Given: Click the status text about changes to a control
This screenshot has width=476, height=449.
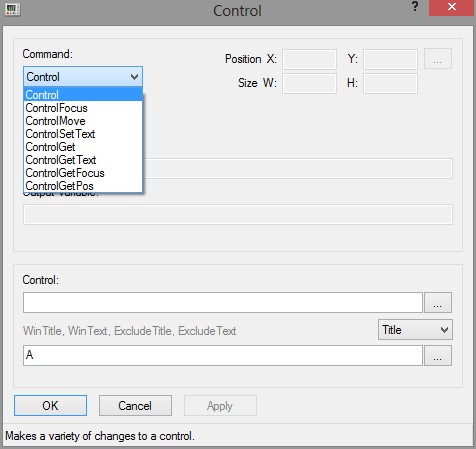Looking at the screenshot, I should pyautogui.click(x=100, y=436).
